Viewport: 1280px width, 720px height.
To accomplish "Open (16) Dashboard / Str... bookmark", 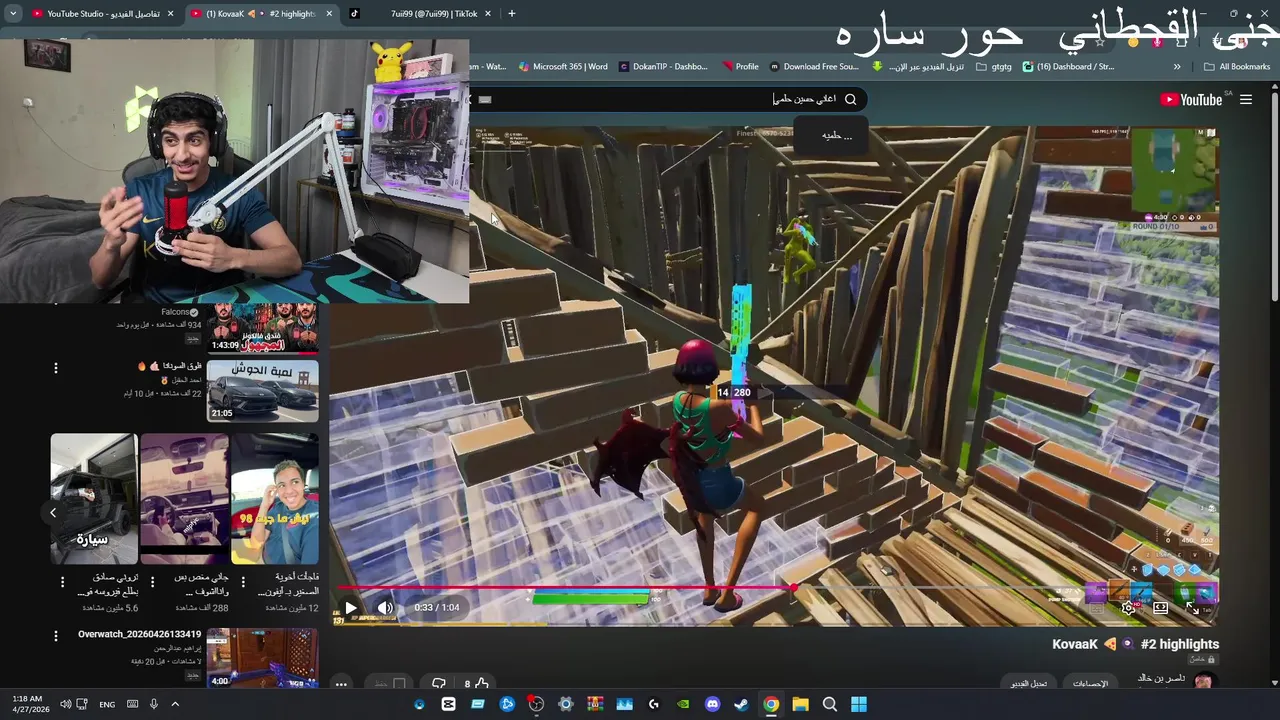I will [x=1068, y=67].
